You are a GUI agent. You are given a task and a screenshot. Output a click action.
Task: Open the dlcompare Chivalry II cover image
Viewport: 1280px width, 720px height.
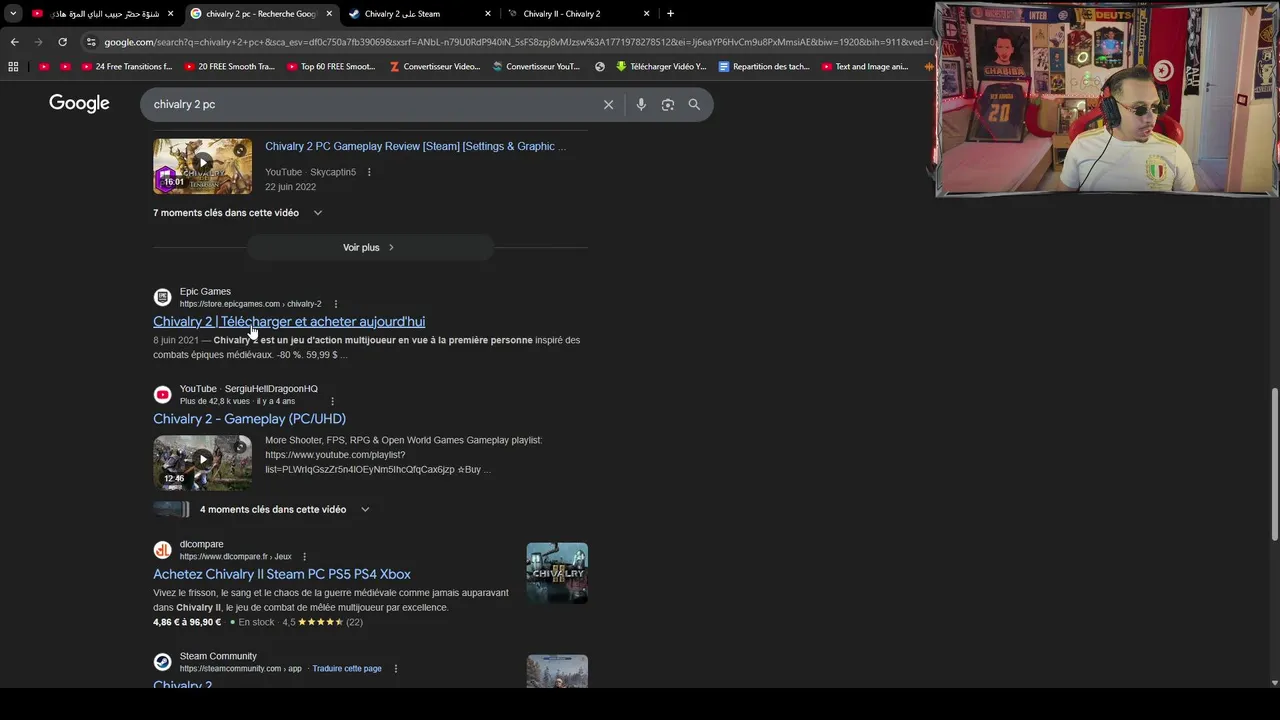point(557,573)
